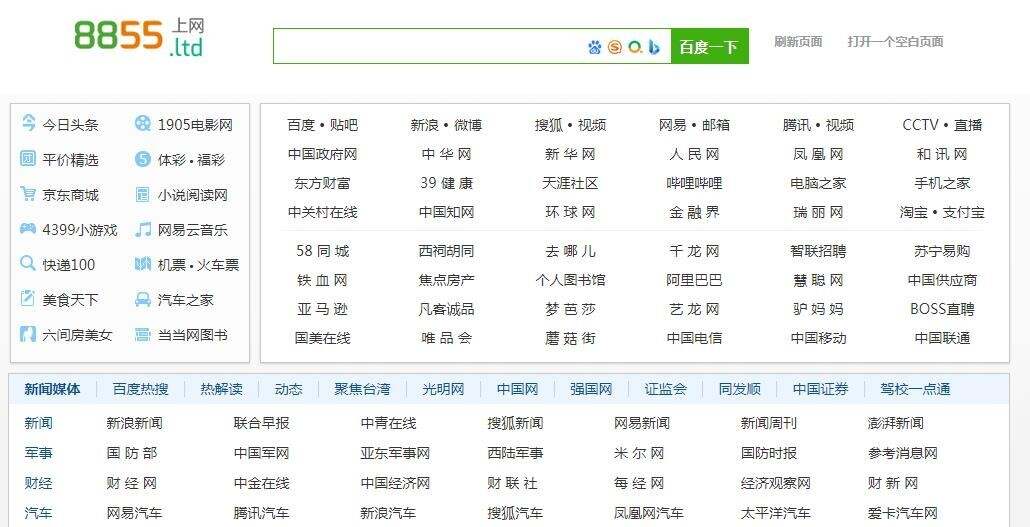1030x527 pixels.
Task: Select the Sogou search engine icon
Action: point(615,47)
